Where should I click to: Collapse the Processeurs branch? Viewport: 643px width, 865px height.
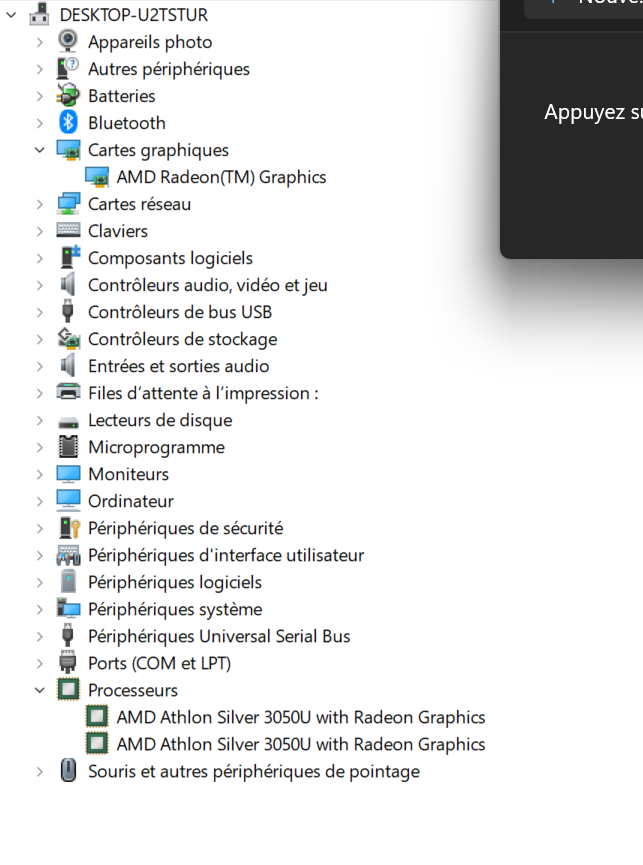tap(40, 690)
